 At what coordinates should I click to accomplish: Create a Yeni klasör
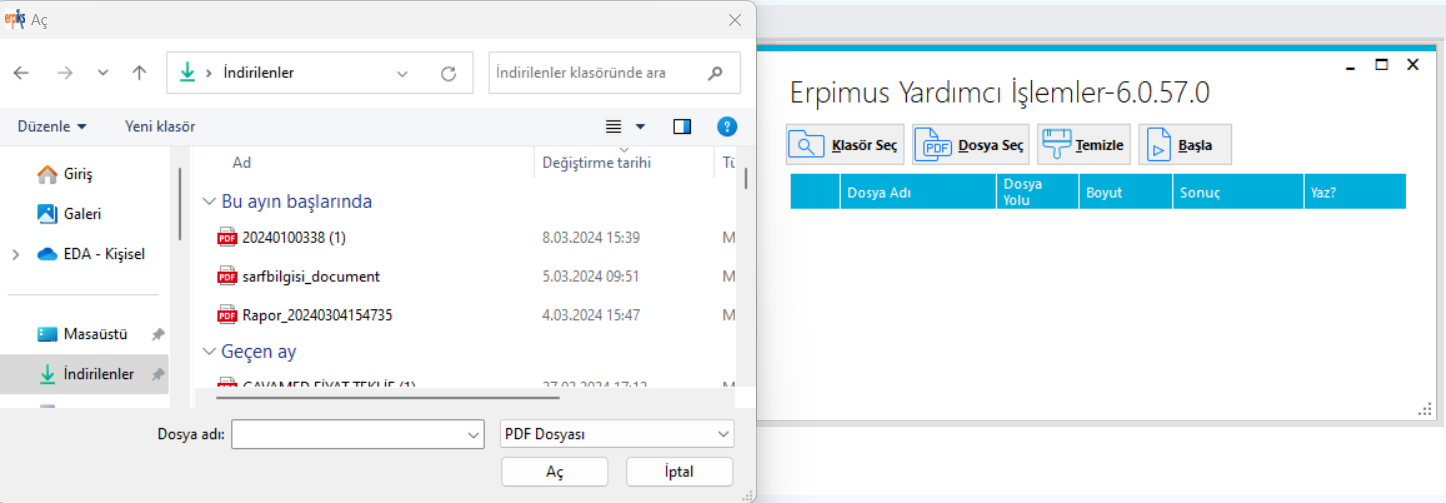(x=160, y=126)
